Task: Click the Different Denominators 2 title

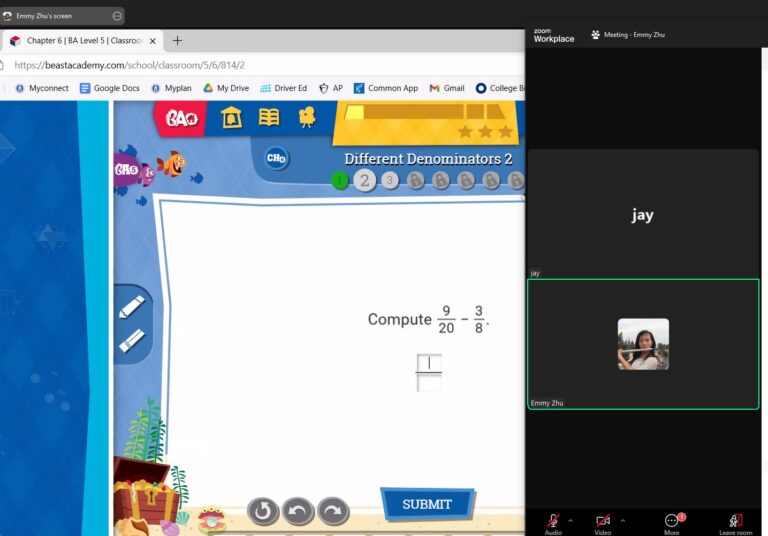Action: click(x=428, y=159)
